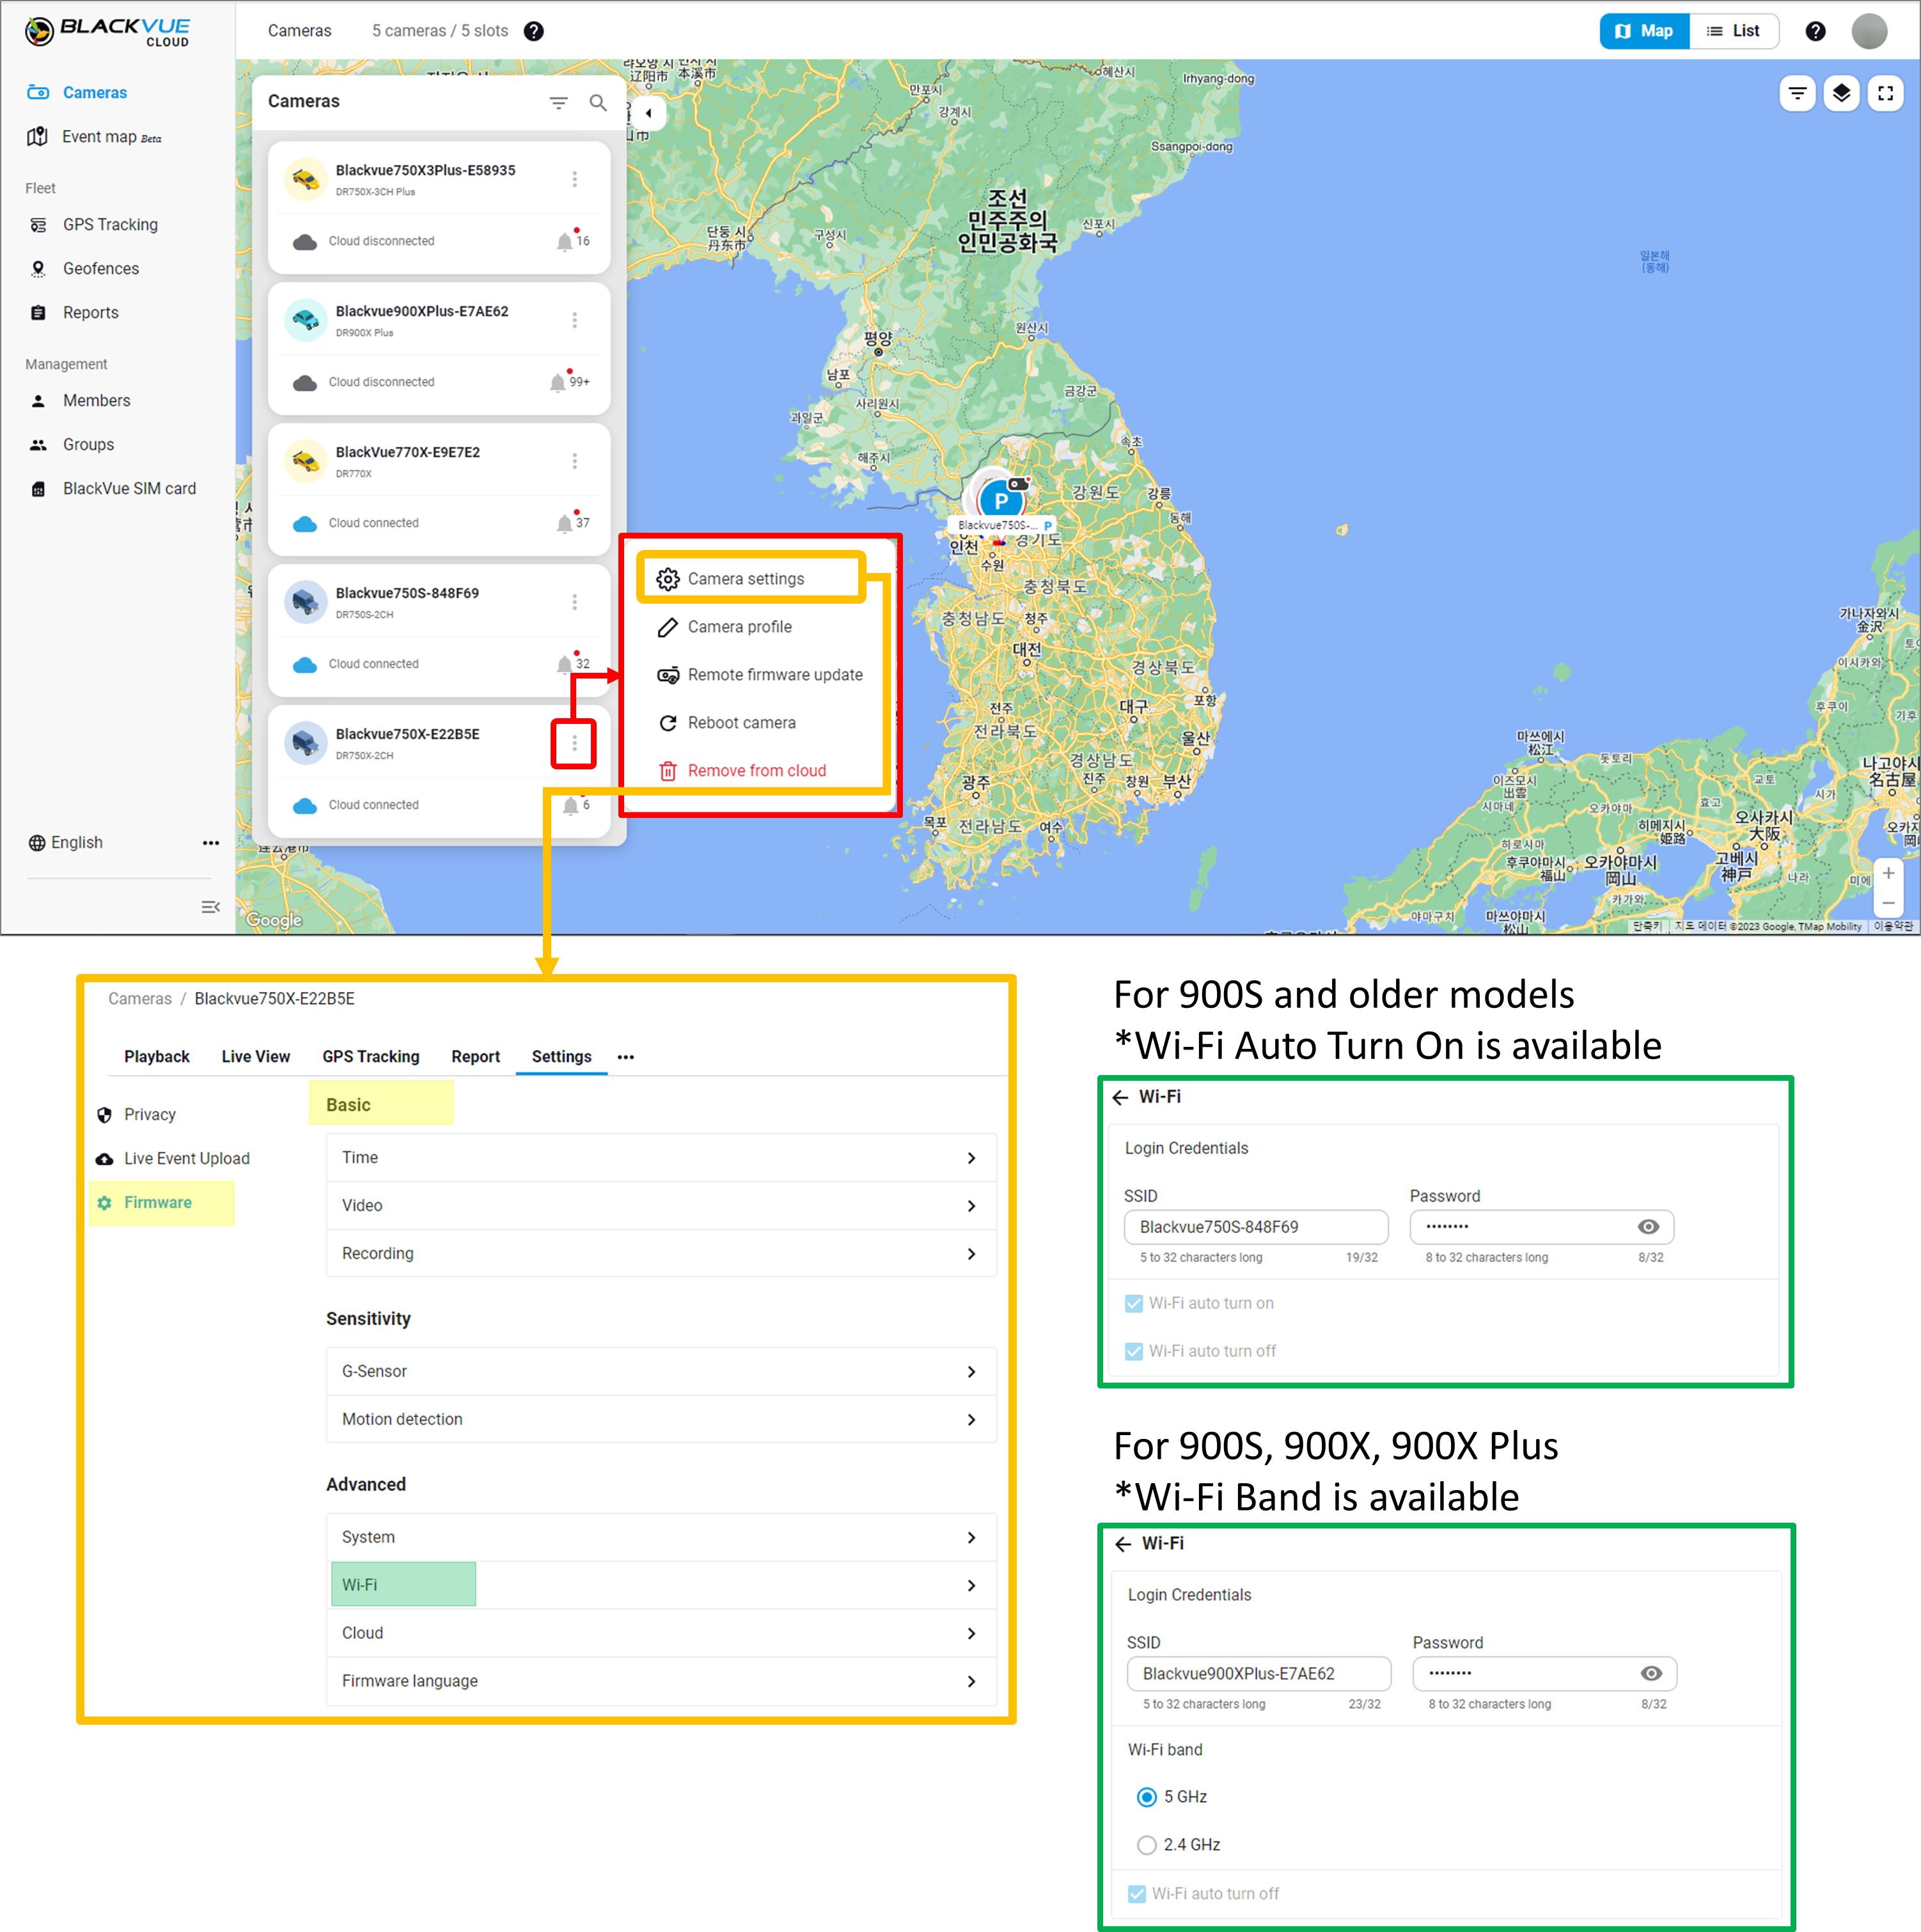Screen dimensions: 1921x1932
Task: Open BlackVue SIM card page
Action: (112, 489)
